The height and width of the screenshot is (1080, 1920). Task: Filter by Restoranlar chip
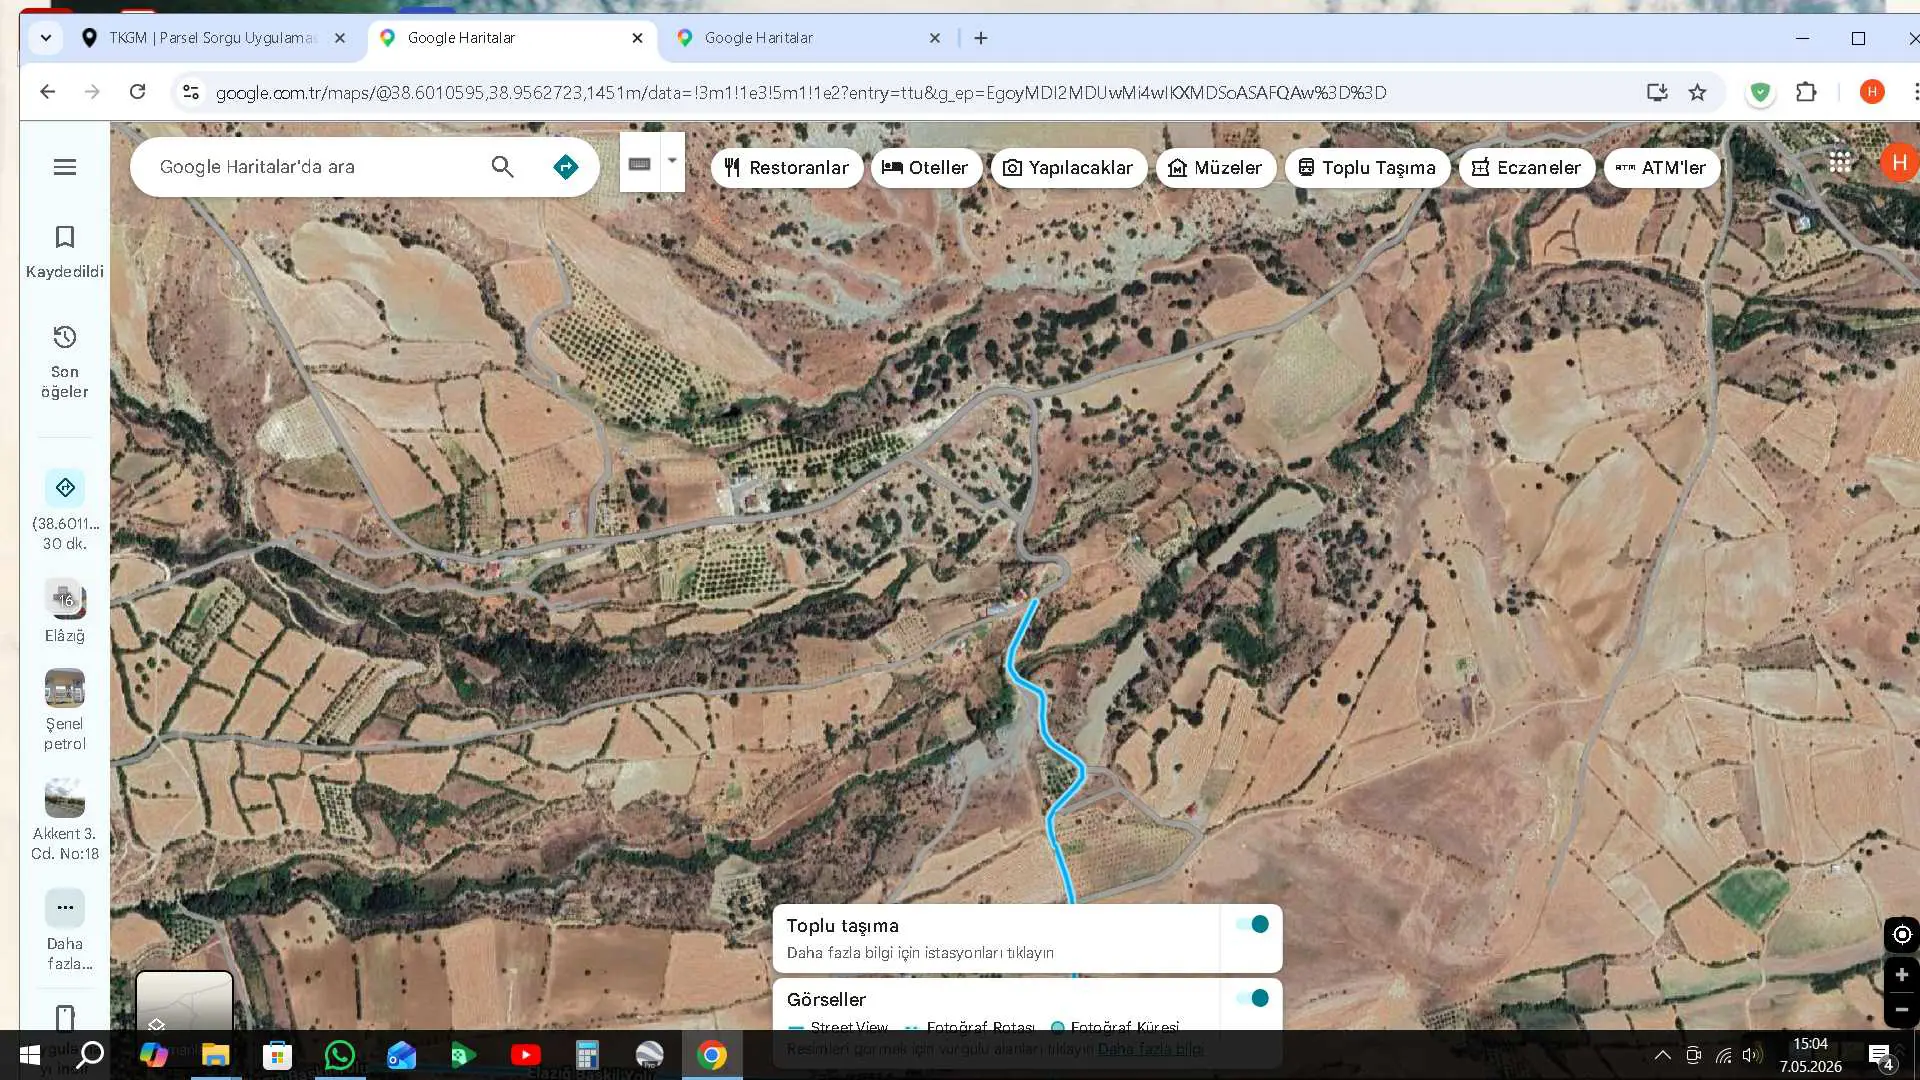pos(787,168)
